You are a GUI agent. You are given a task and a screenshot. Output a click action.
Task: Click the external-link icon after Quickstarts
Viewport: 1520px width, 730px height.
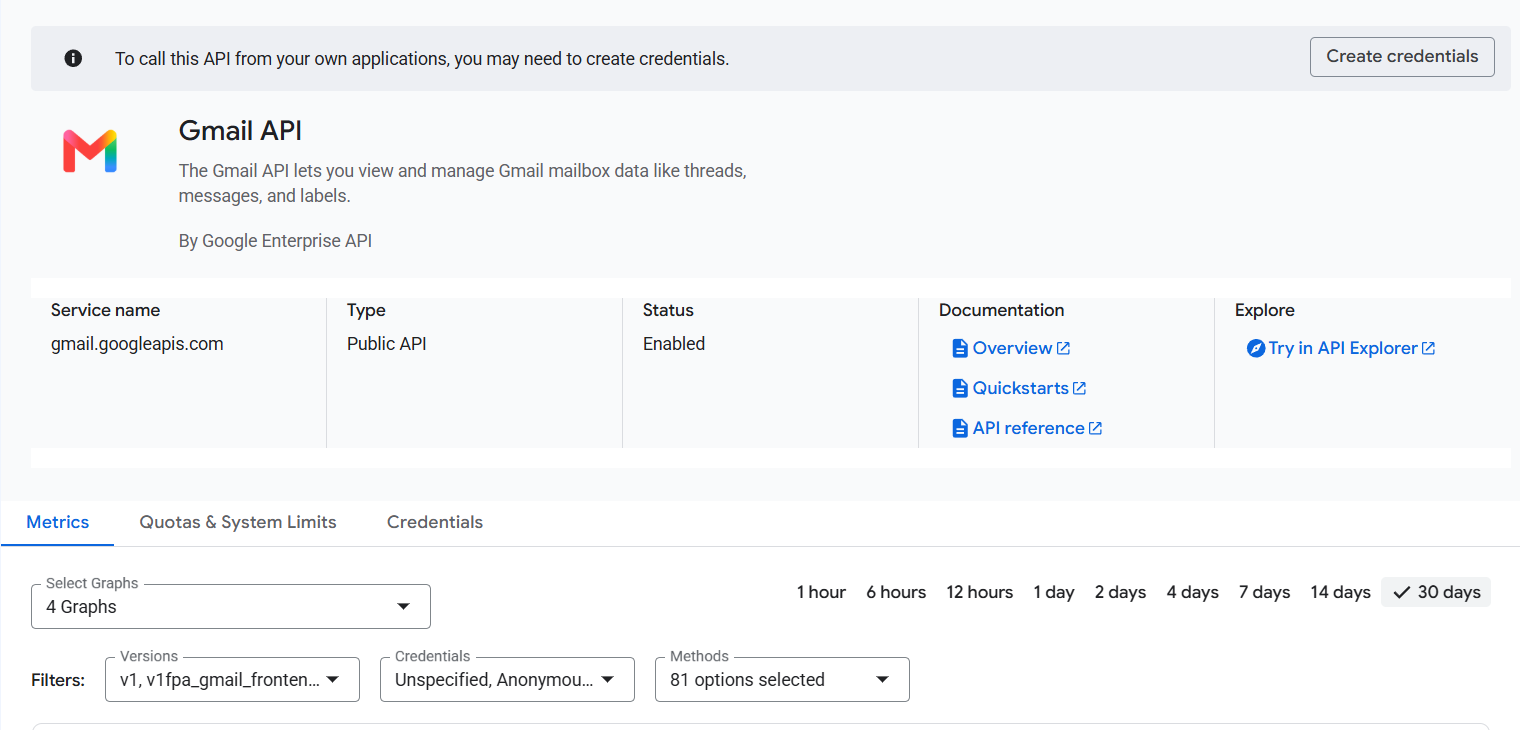pyautogui.click(x=1080, y=388)
